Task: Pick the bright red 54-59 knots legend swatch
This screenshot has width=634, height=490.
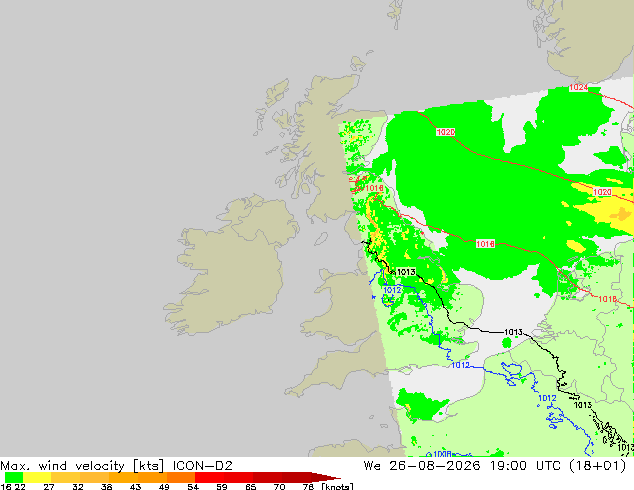Action: pyautogui.click(x=209, y=477)
